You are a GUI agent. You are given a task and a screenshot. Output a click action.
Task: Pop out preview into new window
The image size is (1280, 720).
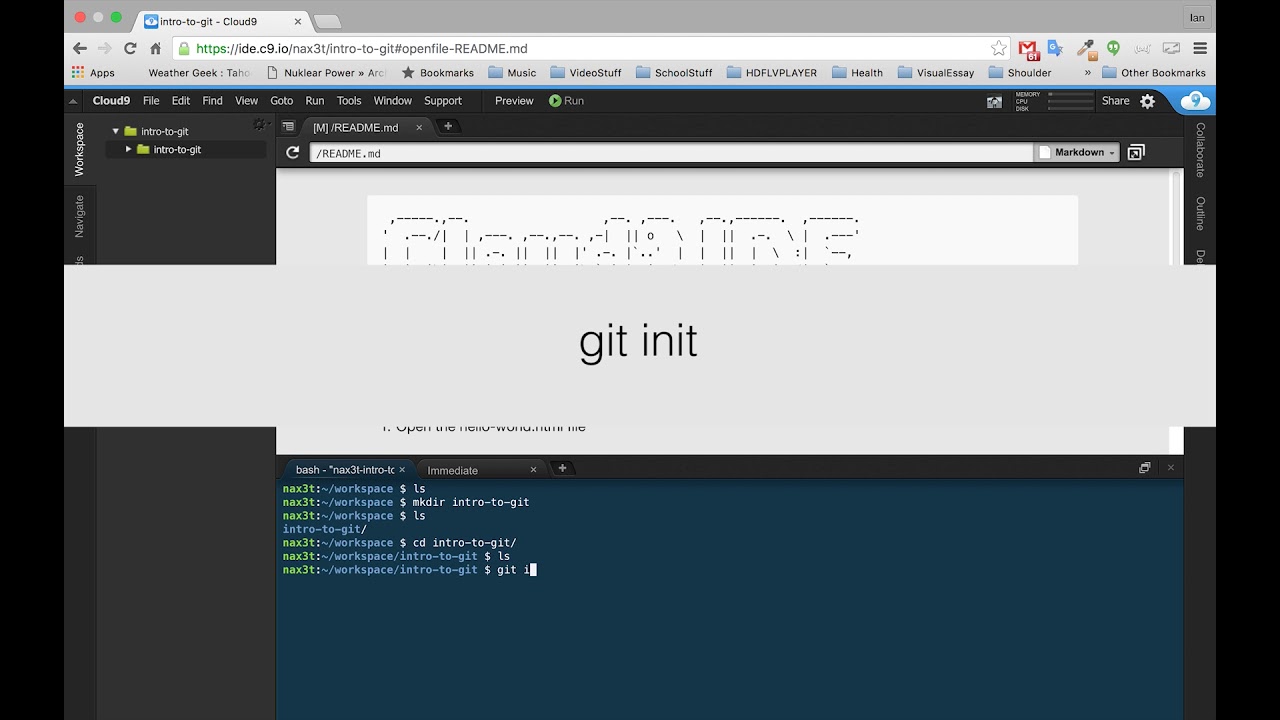tap(1136, 153)
